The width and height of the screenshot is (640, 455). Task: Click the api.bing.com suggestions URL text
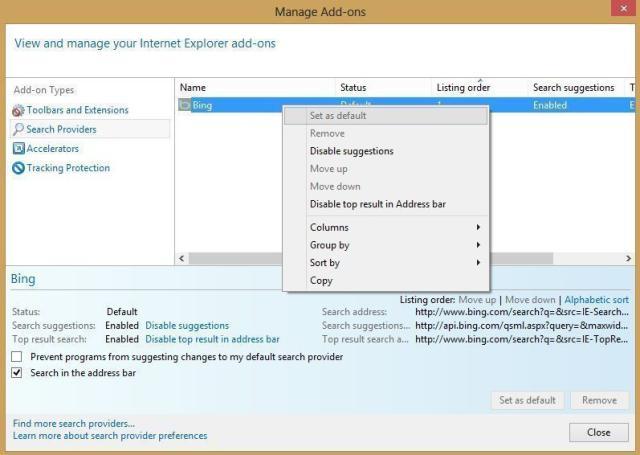point(522,326)
